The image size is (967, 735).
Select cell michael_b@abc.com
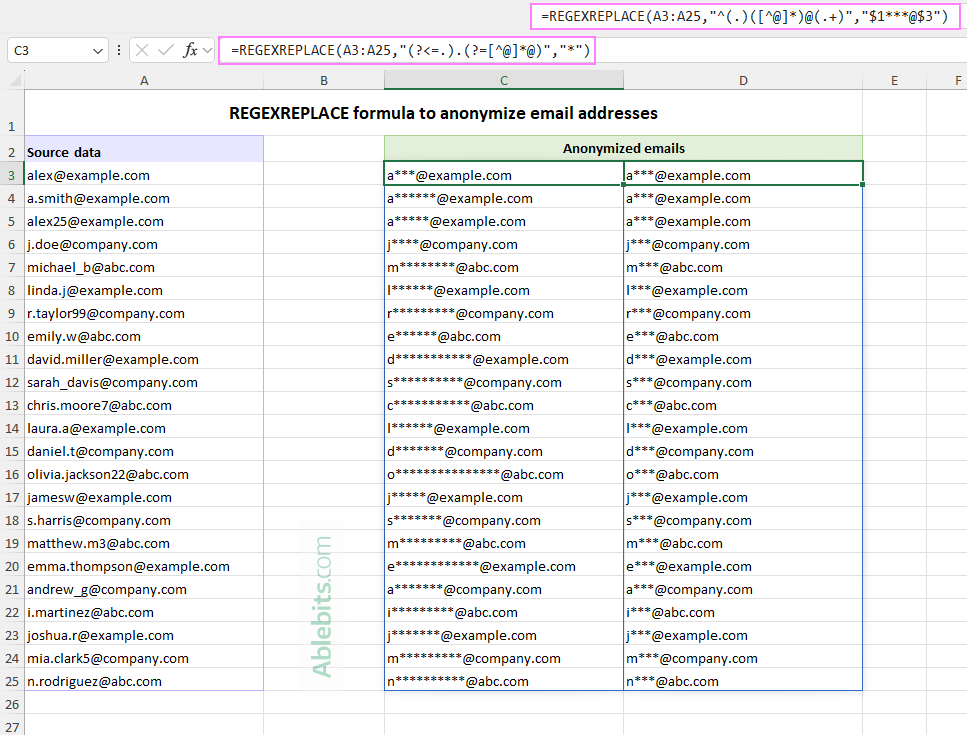pyautogui.click(x=144, y=267)
